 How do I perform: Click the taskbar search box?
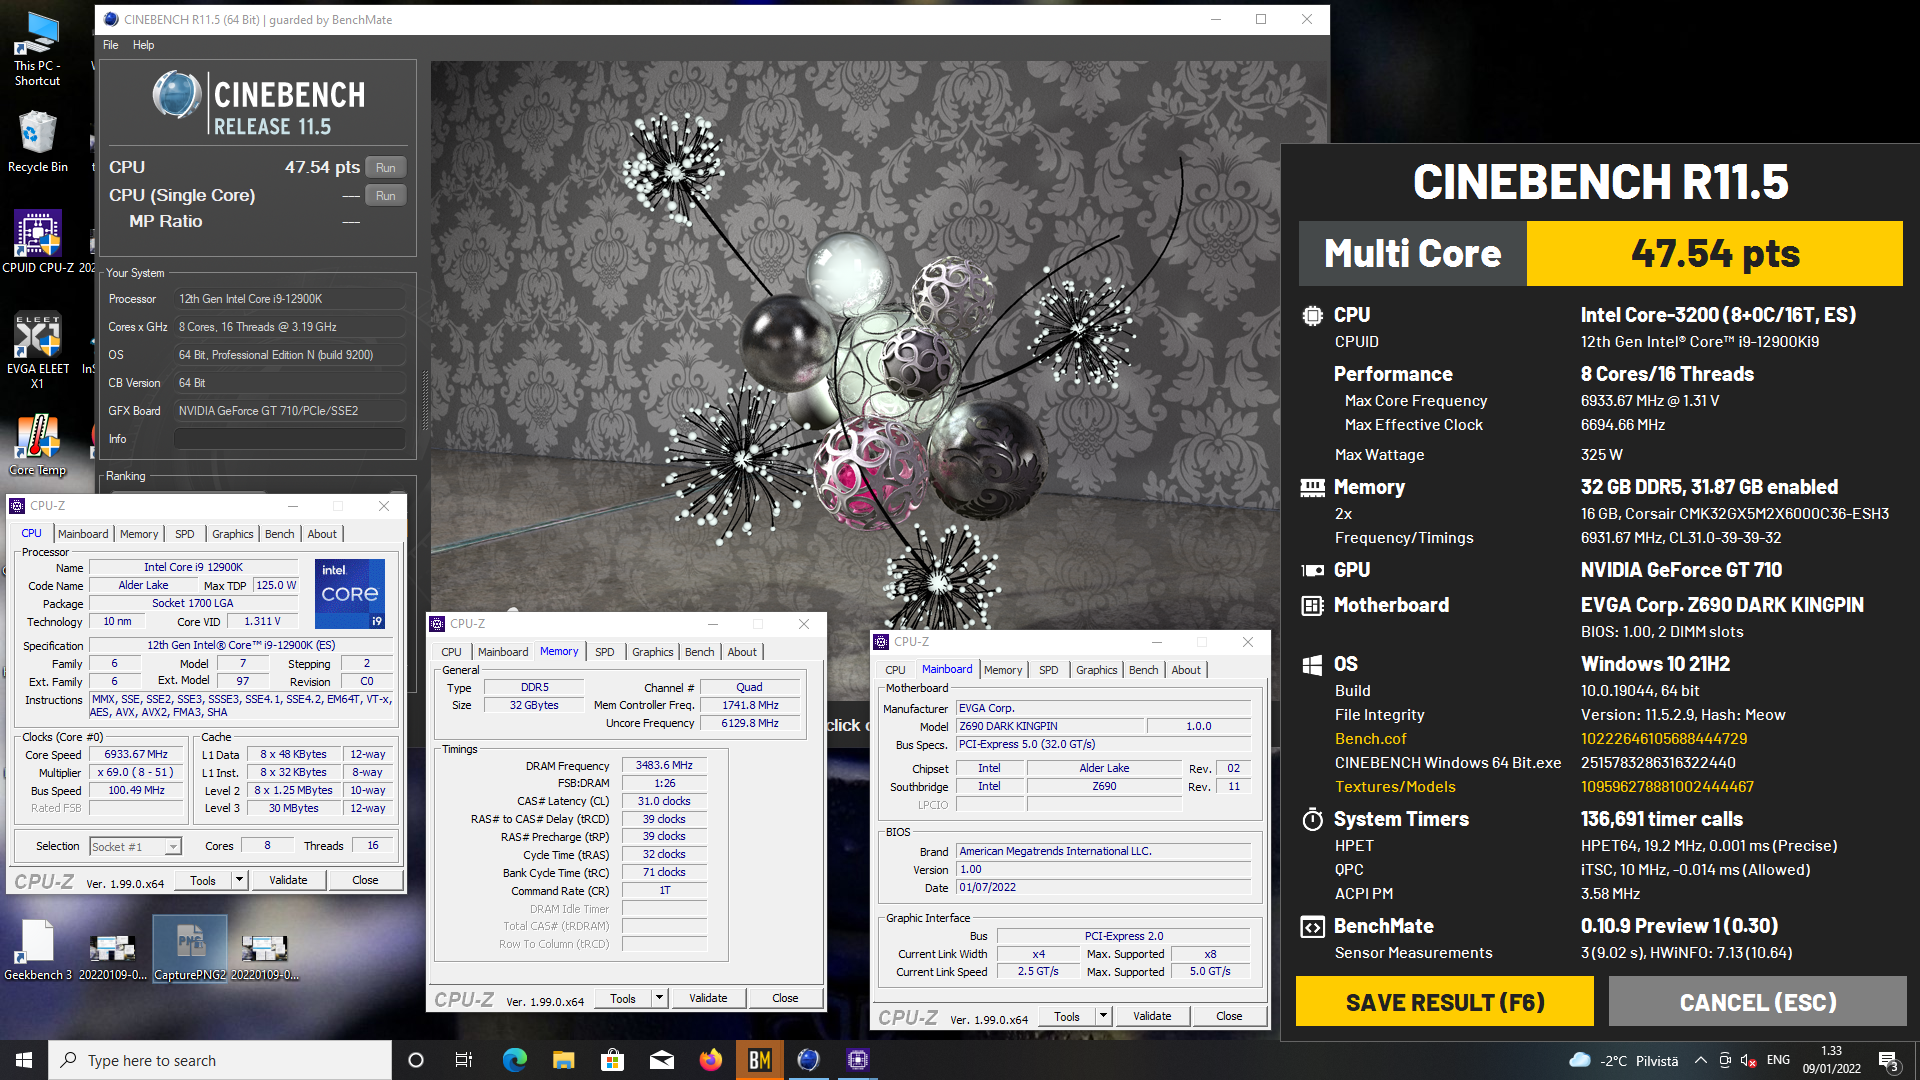(220, 1060)
